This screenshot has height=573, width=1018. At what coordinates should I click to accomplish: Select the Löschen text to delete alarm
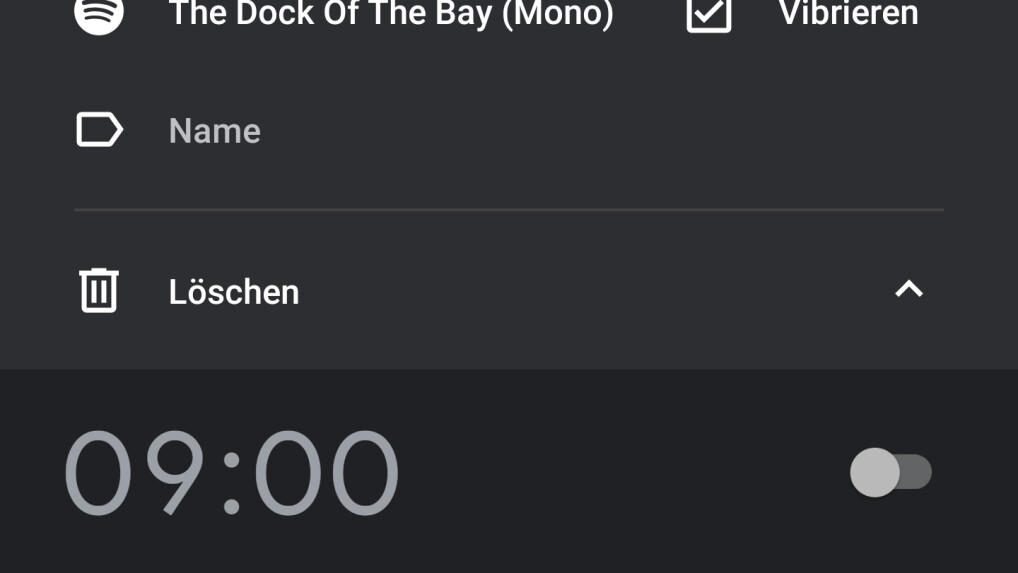pos(234,292)
